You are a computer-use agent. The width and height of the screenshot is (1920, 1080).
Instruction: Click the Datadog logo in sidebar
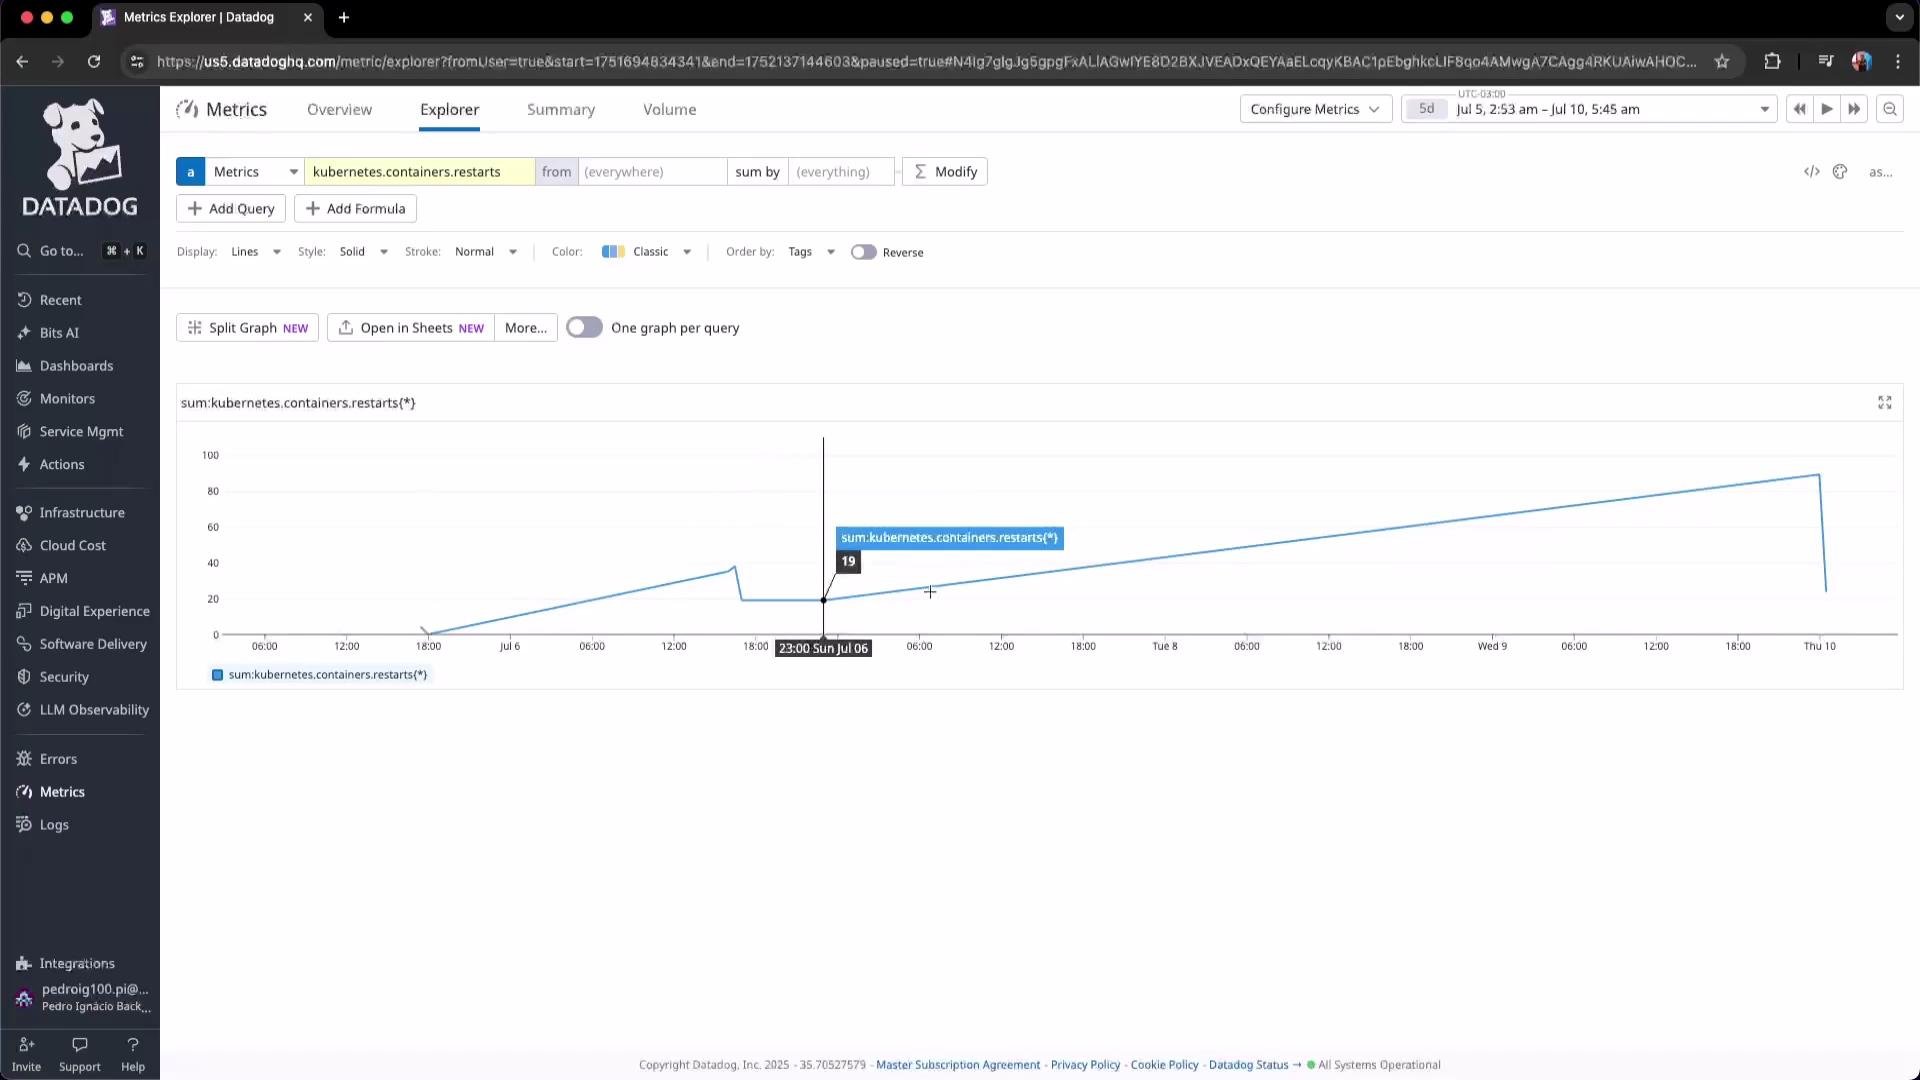click(80, 157)
